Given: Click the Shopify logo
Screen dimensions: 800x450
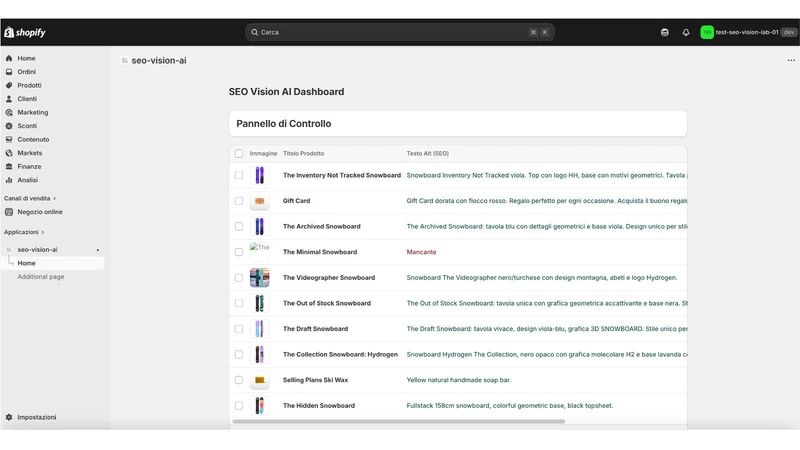Looking at the screenshot, I should tap(25, 32).
